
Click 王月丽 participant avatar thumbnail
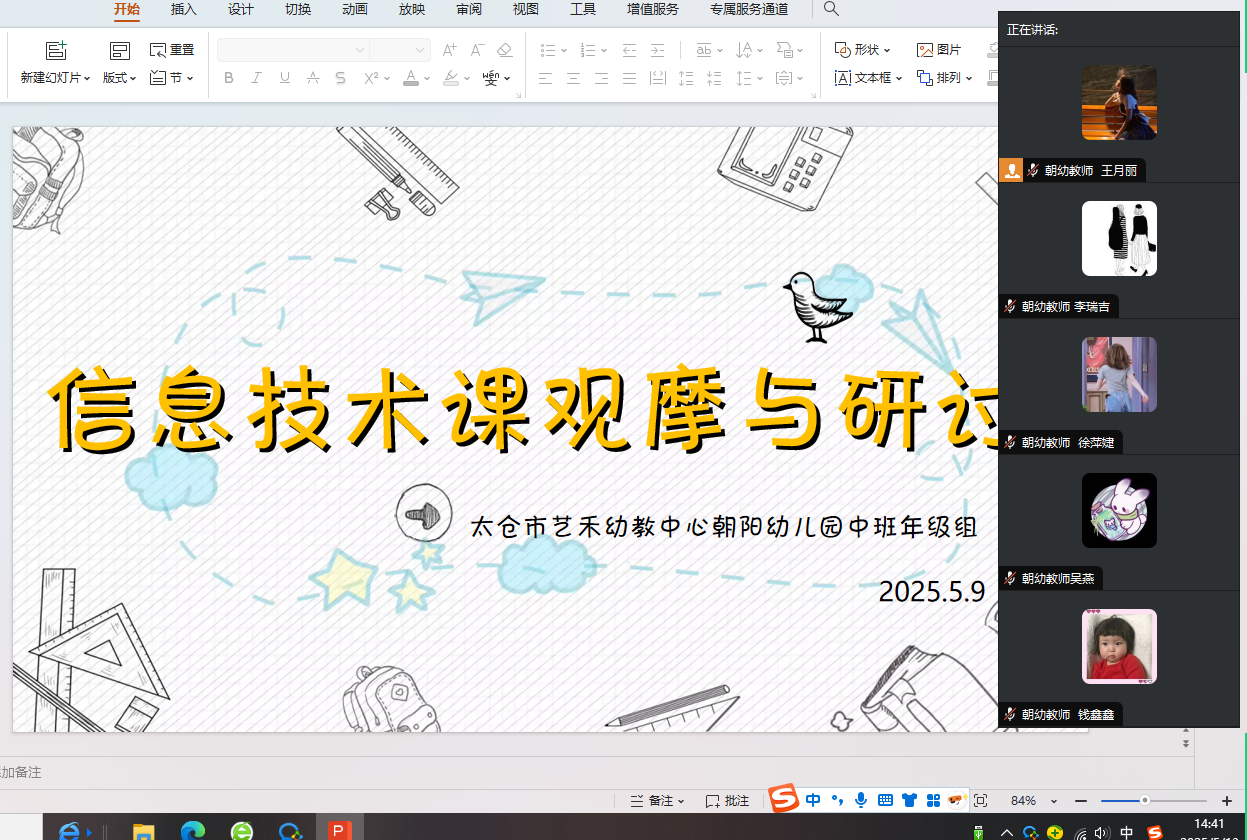[1119, 103]
